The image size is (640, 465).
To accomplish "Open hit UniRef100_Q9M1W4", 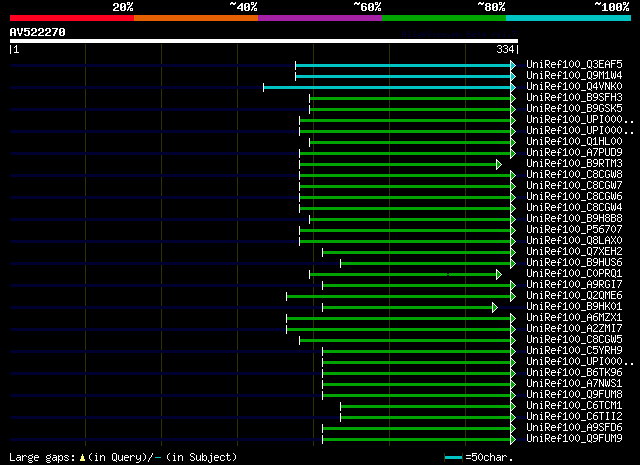I will point(574,76).
